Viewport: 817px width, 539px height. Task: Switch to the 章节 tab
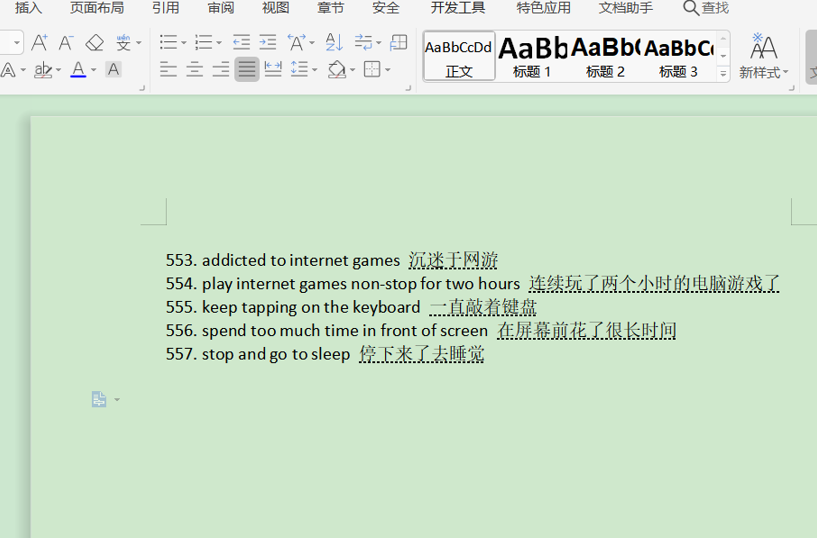tap(330, 8)
